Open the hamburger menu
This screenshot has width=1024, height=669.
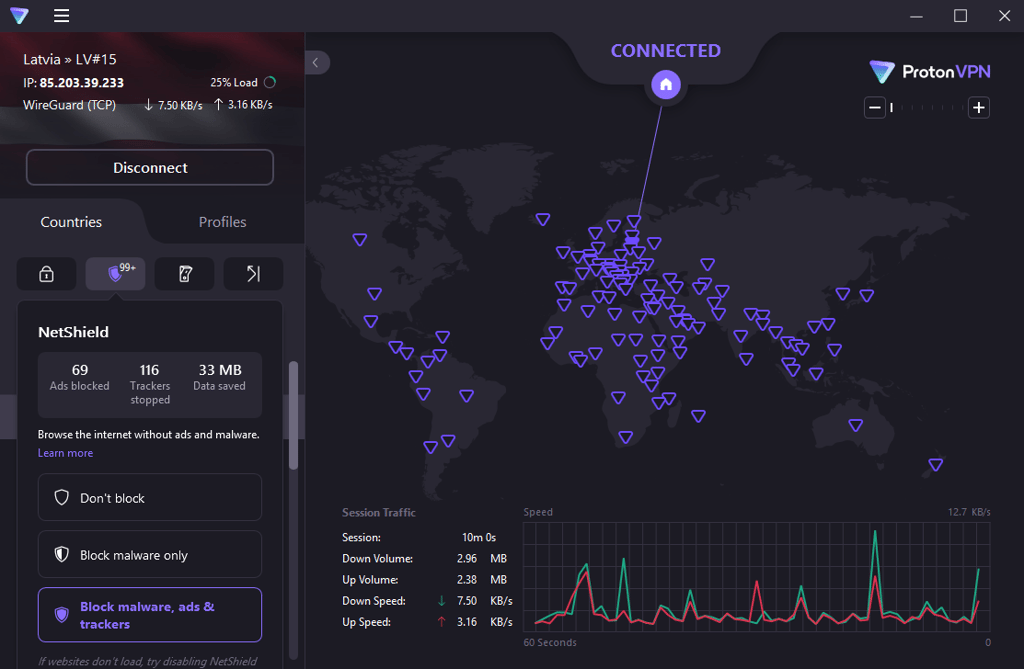tap(61, 16)
